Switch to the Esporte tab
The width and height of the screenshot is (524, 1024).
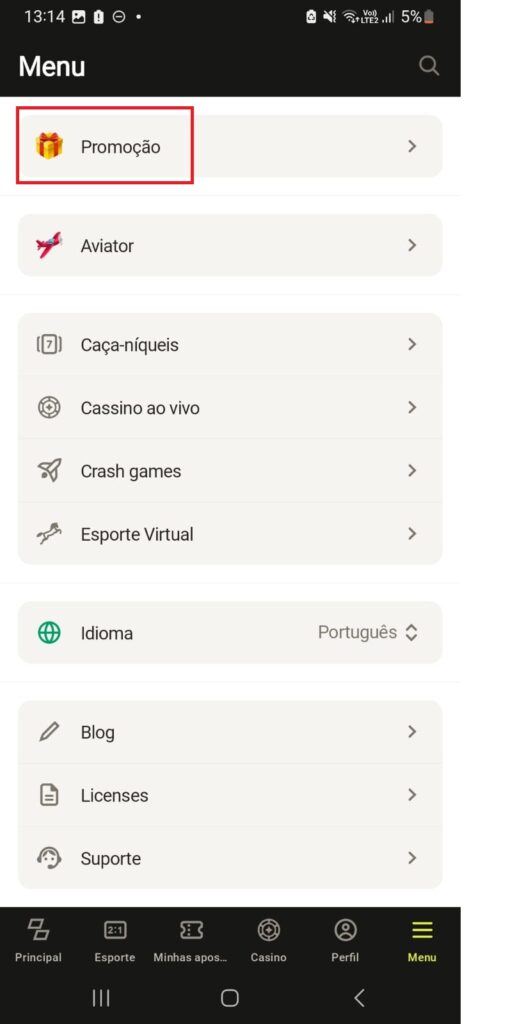[115, 941]
